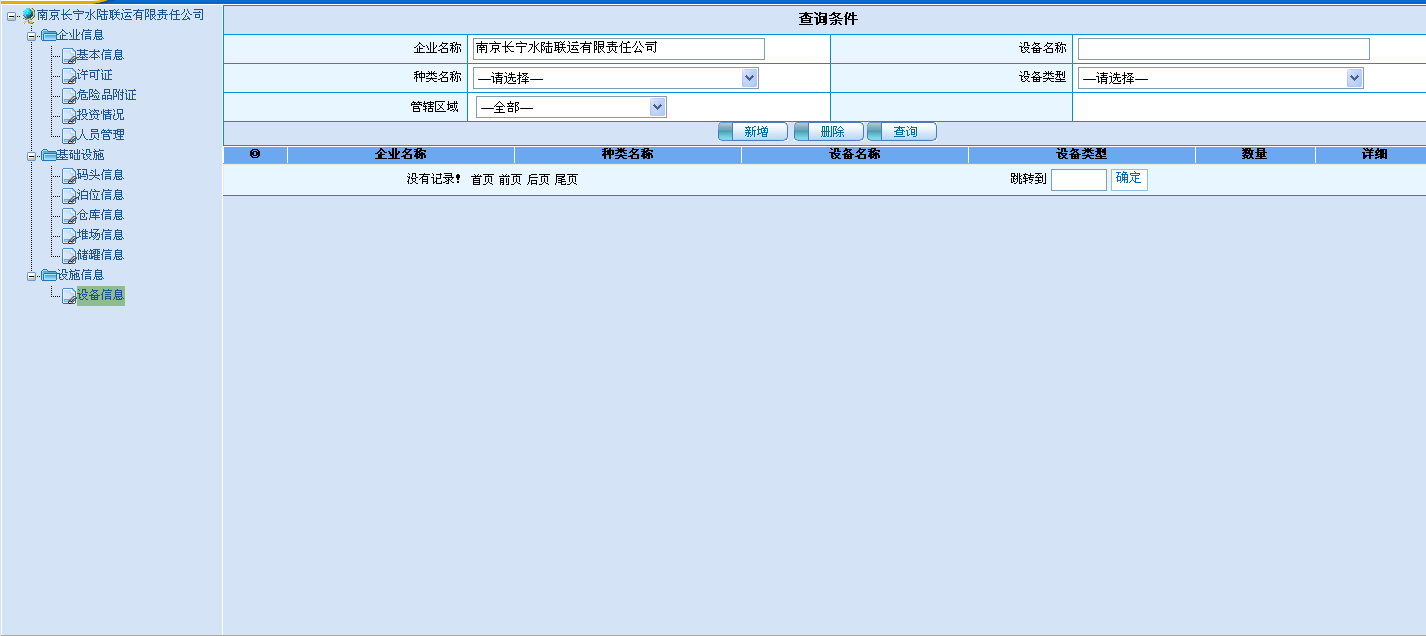Click the 确定 button next to 跳转到

coord(1128,179)
